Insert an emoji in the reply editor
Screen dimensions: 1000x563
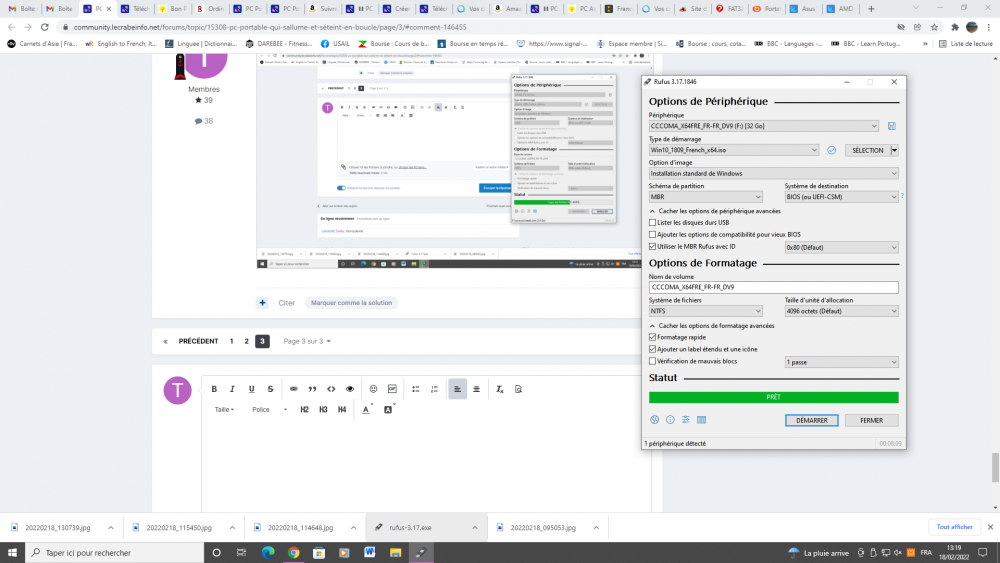click(x=374, y=389)
